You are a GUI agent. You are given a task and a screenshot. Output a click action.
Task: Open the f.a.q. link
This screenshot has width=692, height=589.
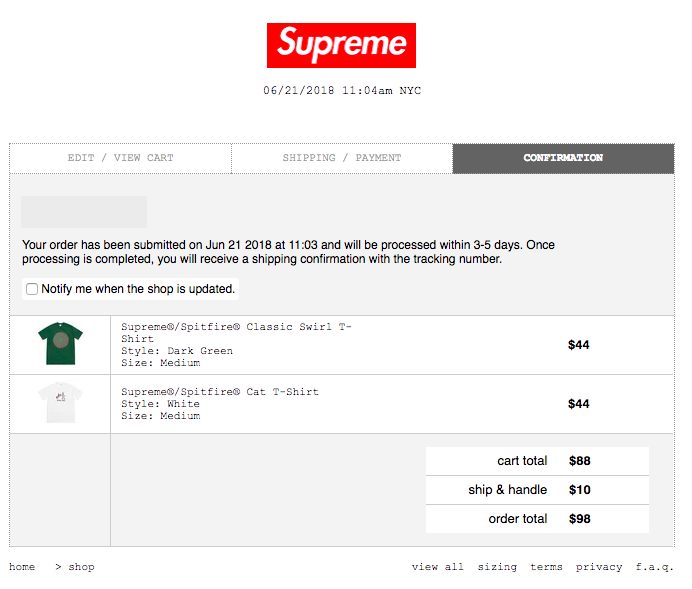click(654, 567)
